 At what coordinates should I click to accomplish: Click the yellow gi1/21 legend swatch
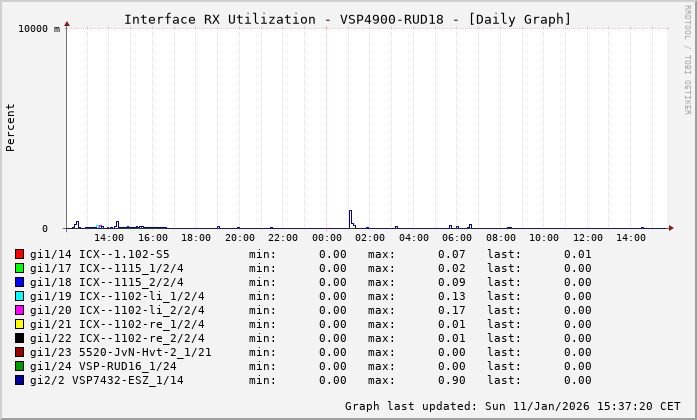pos(19,324)
